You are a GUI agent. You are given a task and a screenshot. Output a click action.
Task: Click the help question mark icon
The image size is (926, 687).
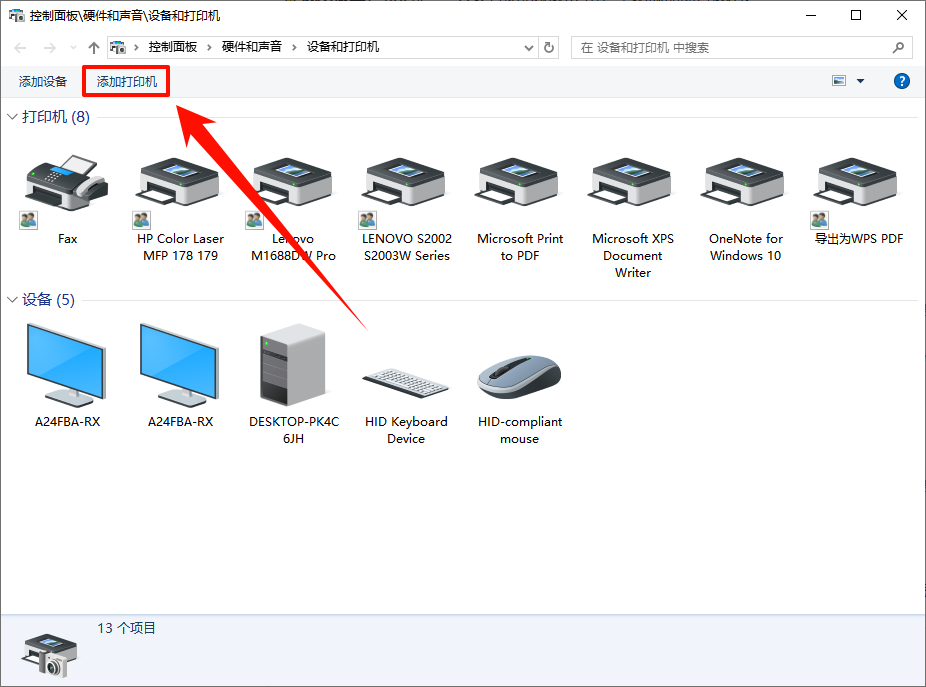click(x=902, y=81)
